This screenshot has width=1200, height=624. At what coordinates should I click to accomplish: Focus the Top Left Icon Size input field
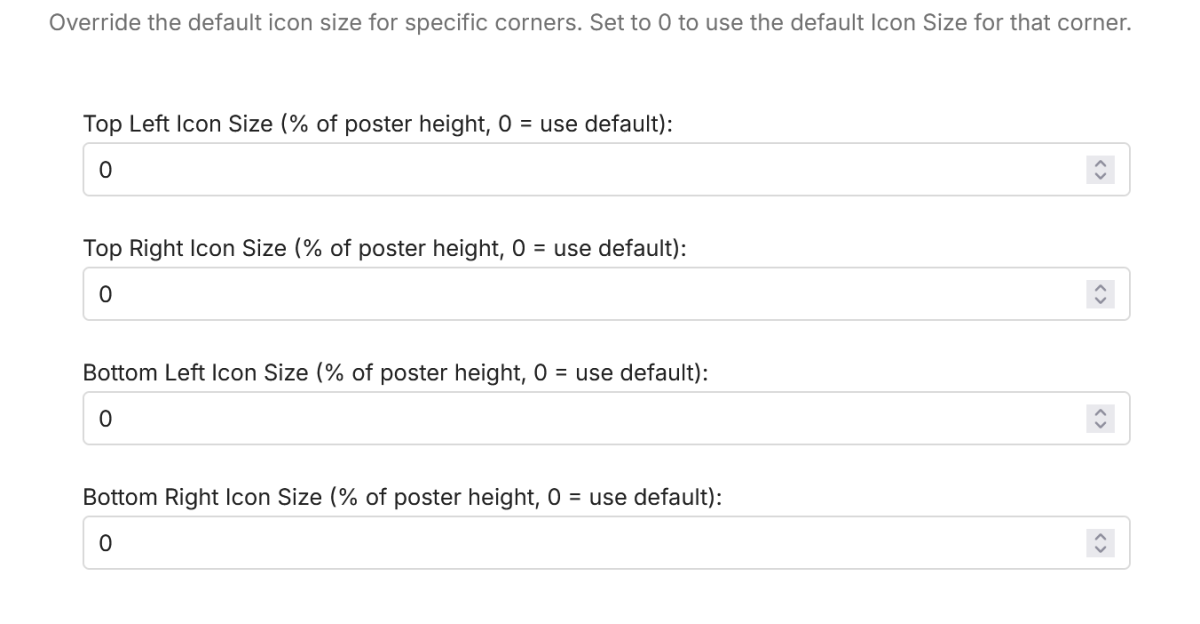[x=580, y=169]
